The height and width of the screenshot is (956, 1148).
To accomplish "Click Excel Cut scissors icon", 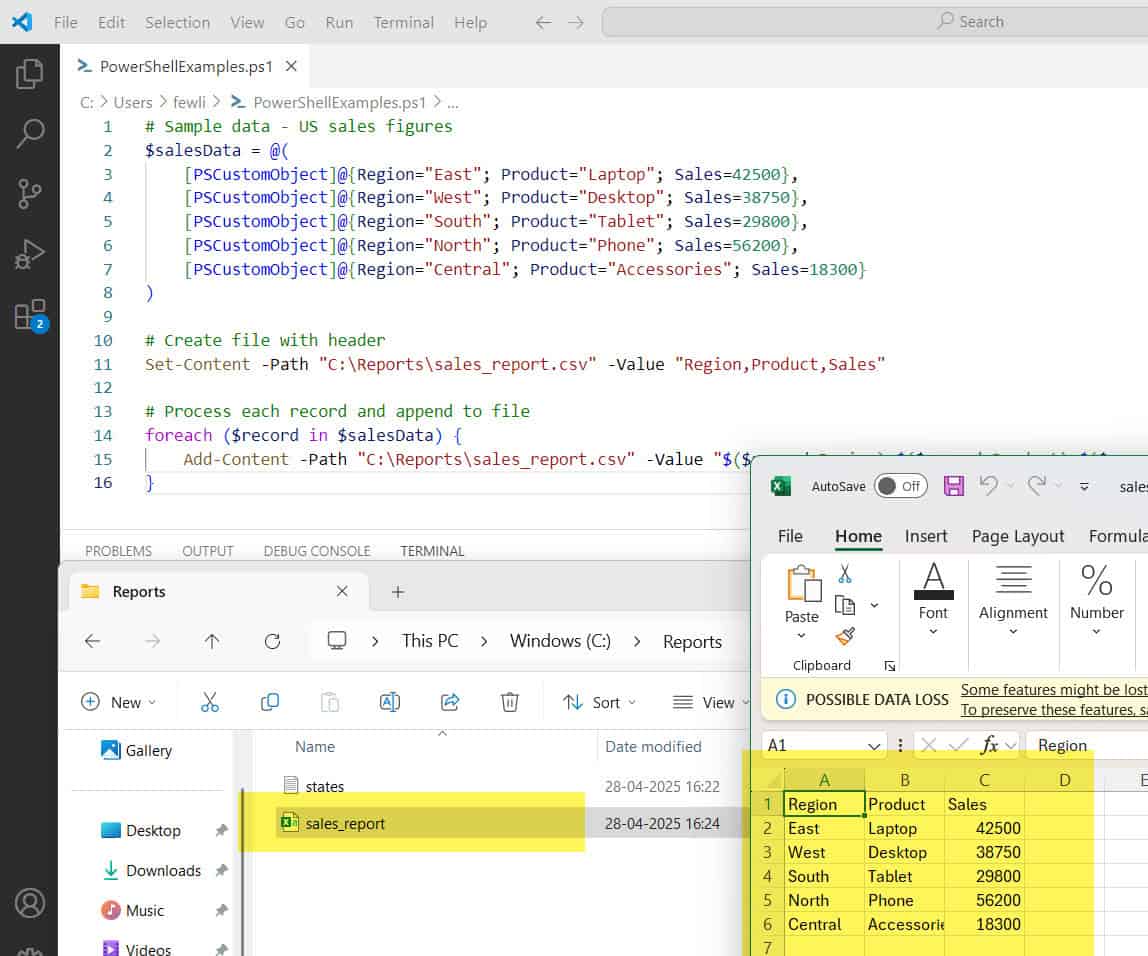I will tap(845, 573).
